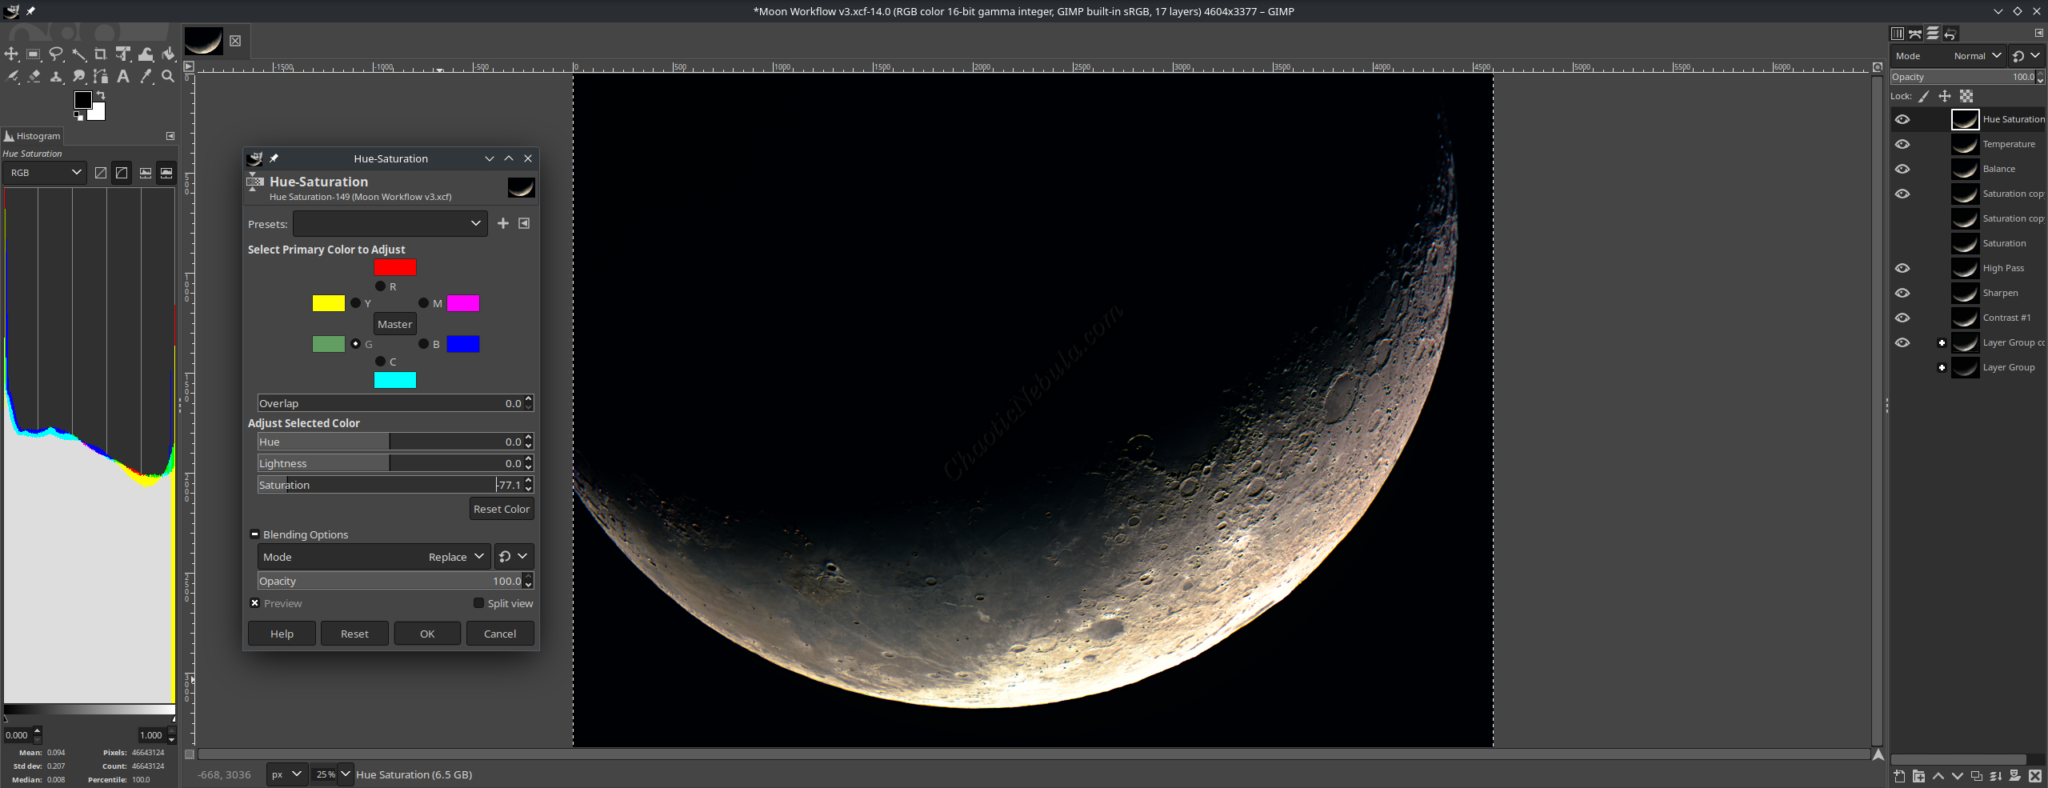This screenshot has width=2048, height=788.
Task: Select the Rectangle Select tool
Action: click(33, 54)
